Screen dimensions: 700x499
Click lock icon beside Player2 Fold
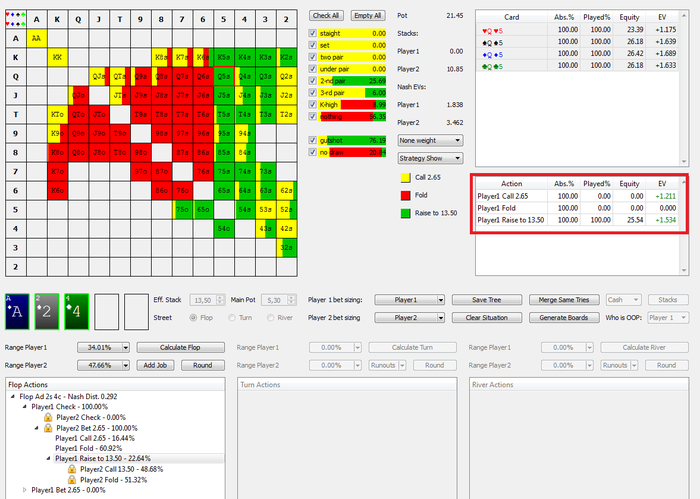[x=72, y=480]
